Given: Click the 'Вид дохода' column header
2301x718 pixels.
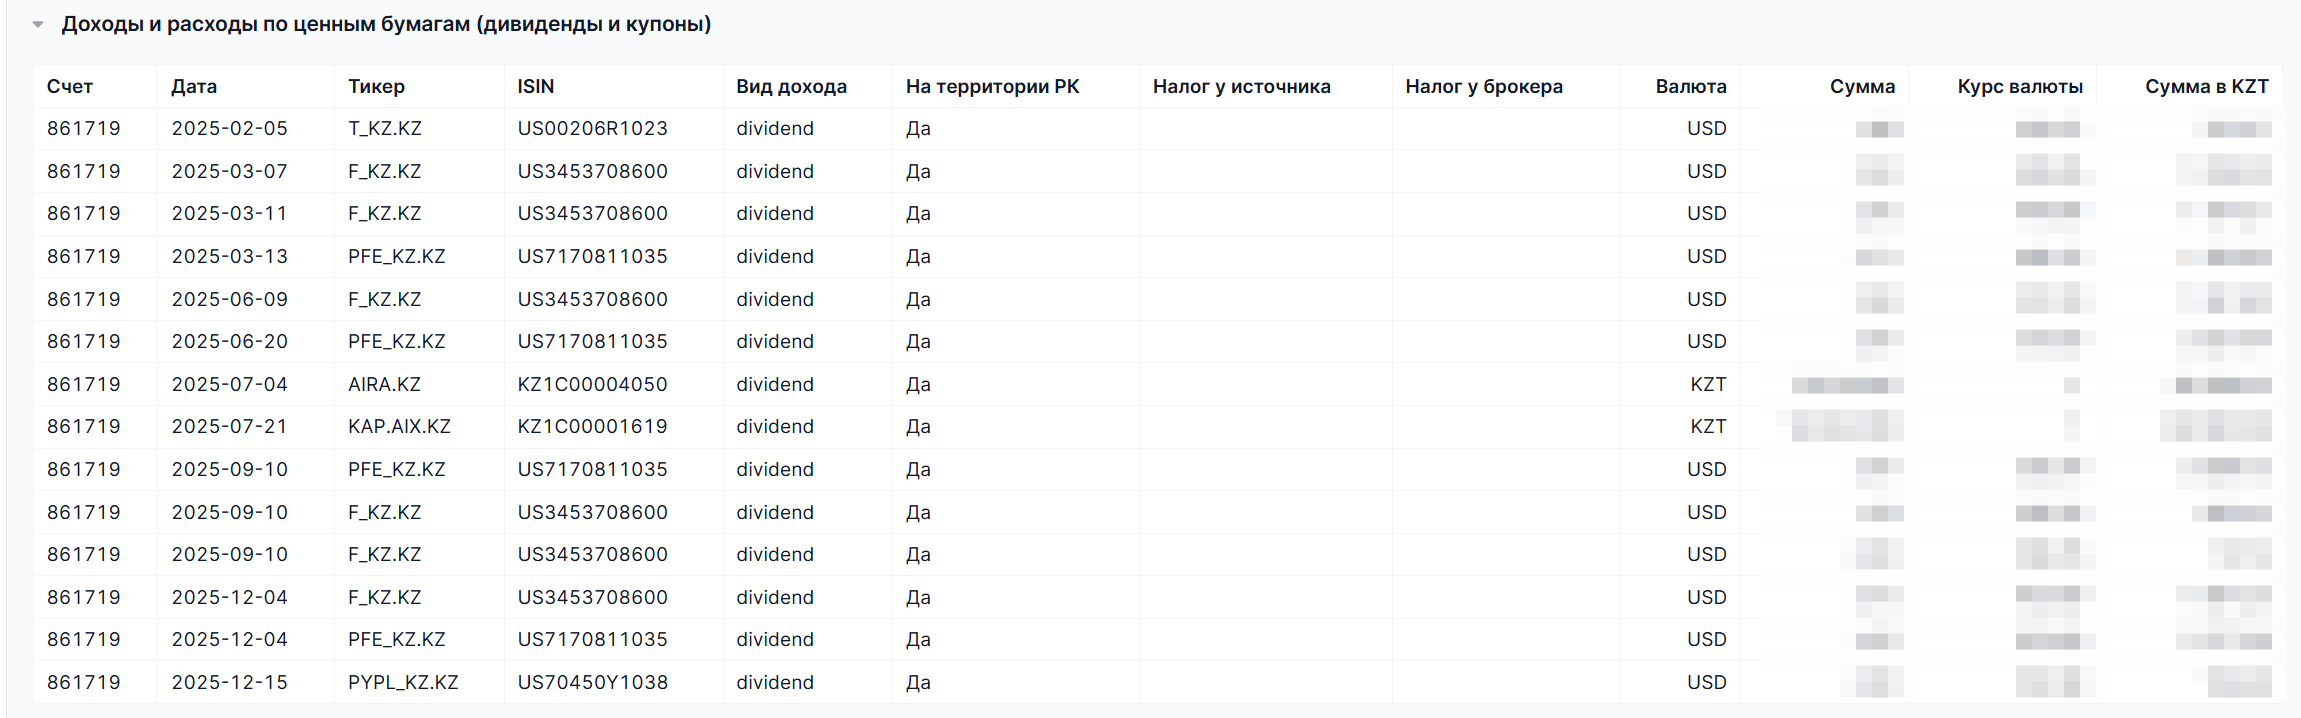Looking at the screenshot, I should 791,86.
